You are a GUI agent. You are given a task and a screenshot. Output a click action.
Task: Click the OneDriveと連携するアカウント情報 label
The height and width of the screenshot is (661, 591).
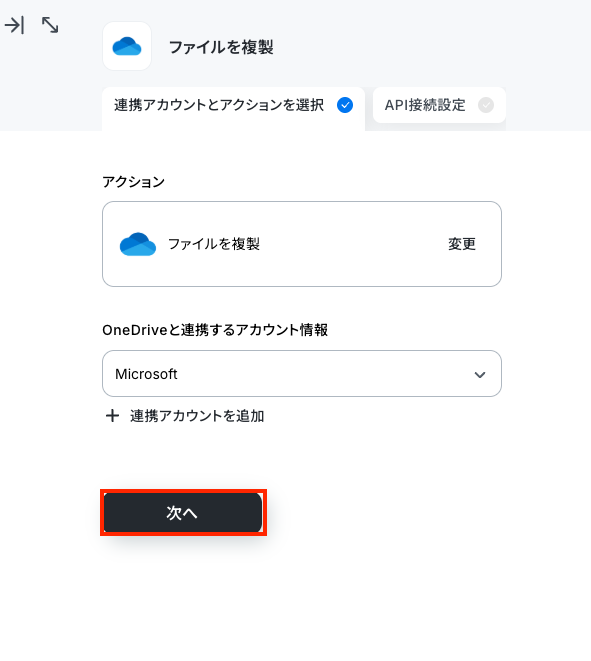[x=215, y=330]
